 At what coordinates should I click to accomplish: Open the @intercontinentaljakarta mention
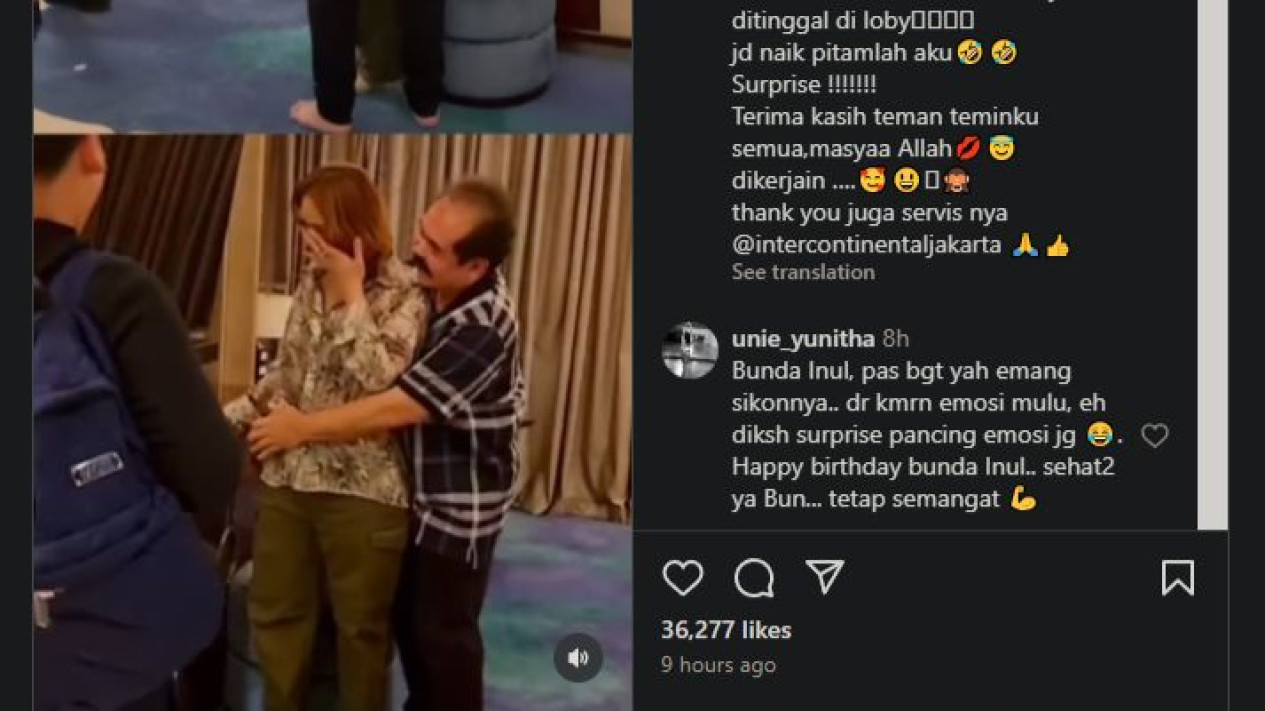[866, 244]
